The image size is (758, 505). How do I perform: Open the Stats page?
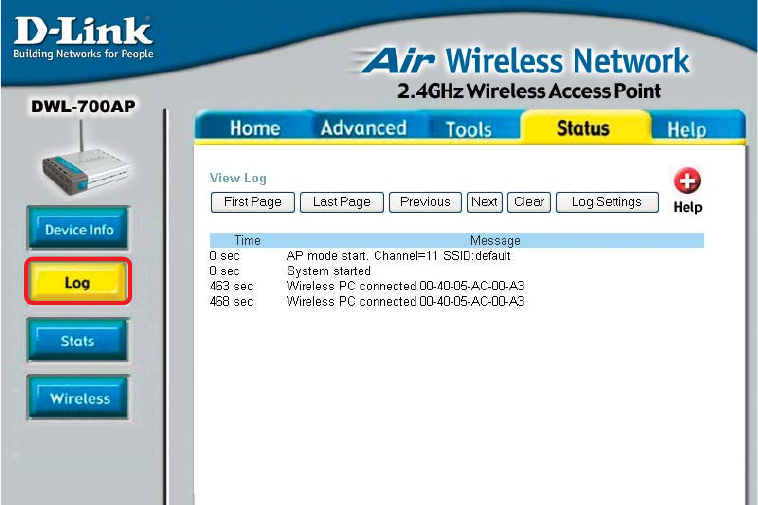tap(78, 341)
